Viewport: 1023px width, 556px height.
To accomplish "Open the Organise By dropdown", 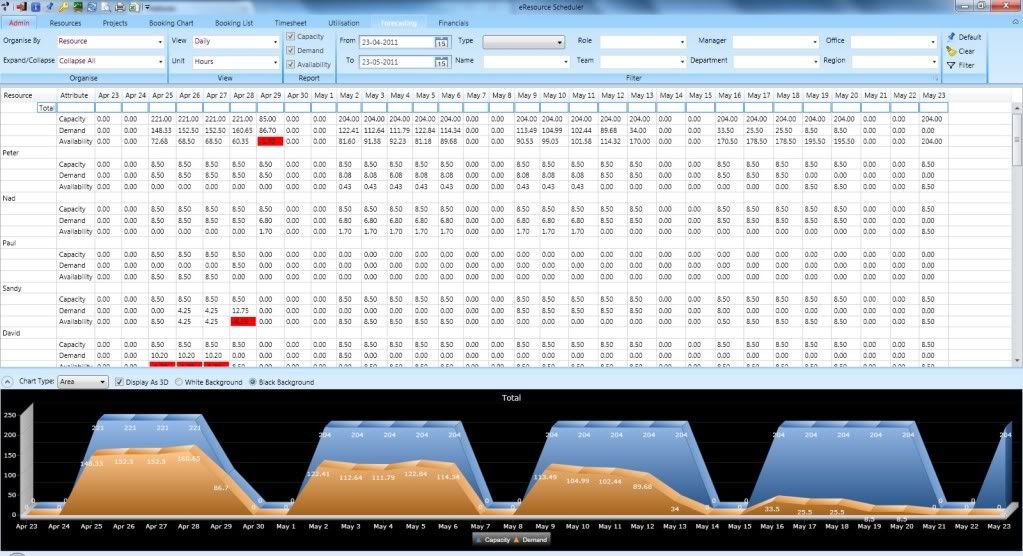I will pyautogui.click(x=110, y=41).
